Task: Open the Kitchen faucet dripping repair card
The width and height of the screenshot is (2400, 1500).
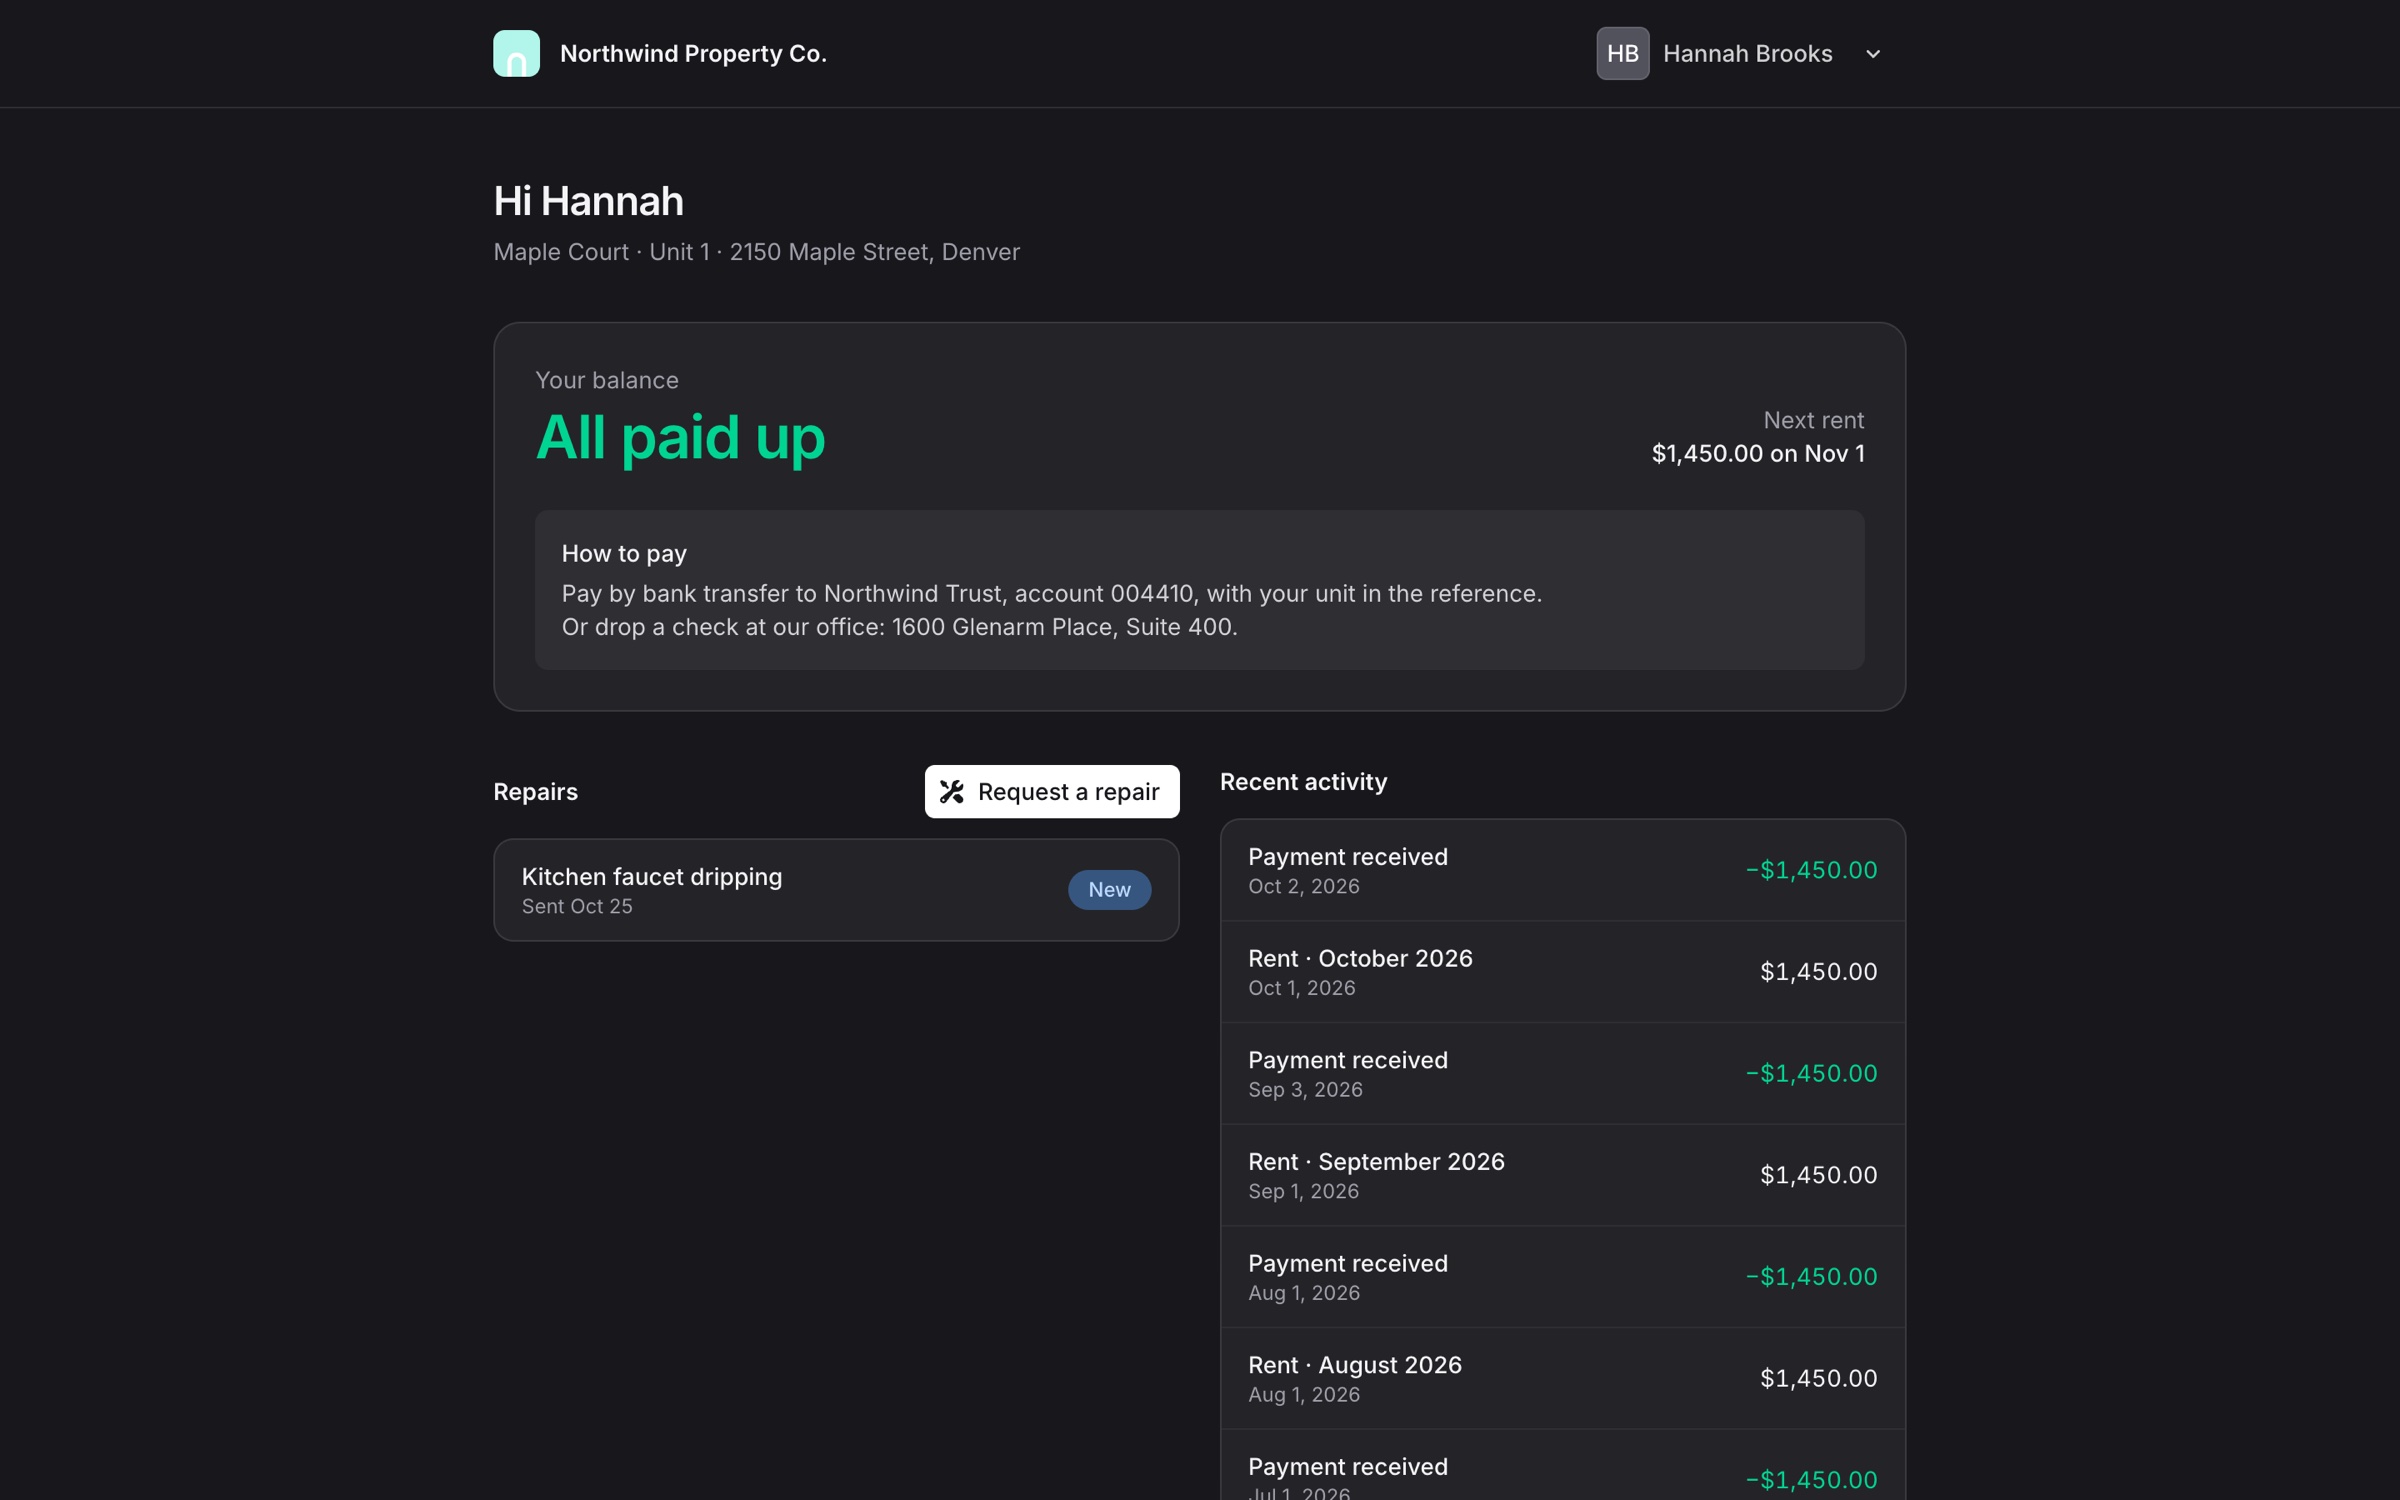Action: (836, 890)
